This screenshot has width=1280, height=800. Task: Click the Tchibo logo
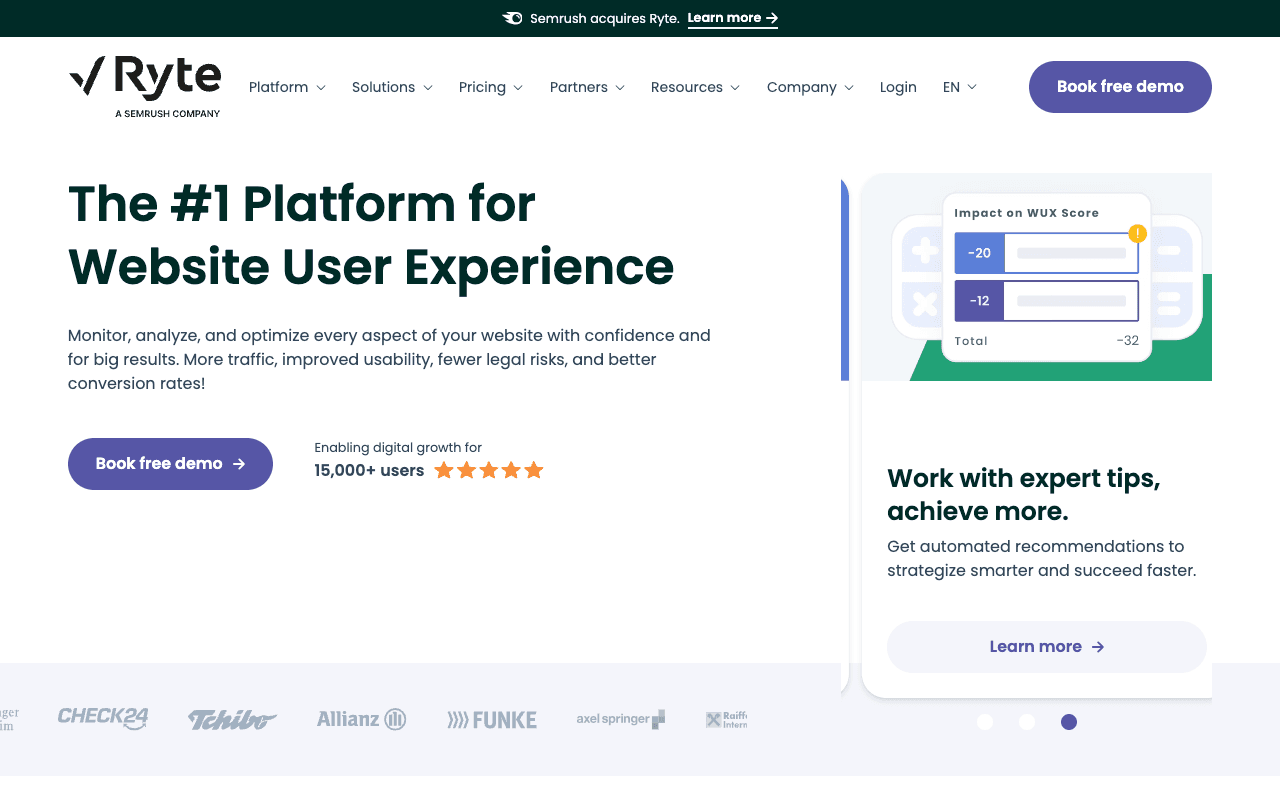[232, 719]
